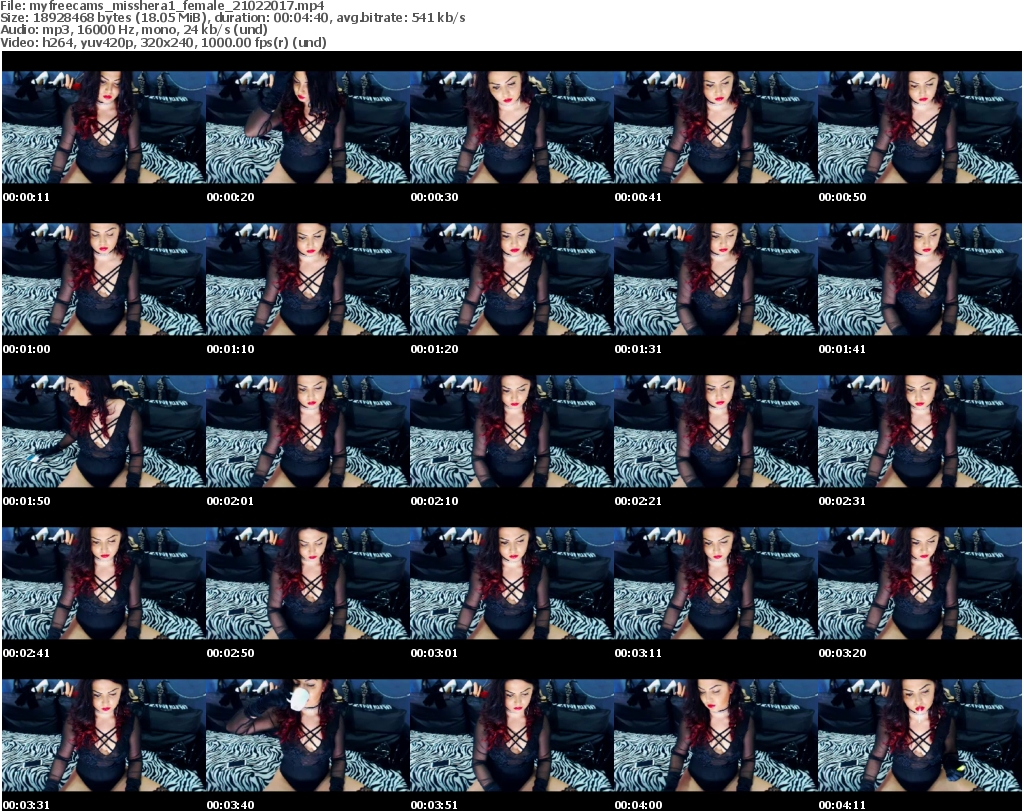Click the 00:01:50 timestamp label
1024x811 pixels.
coord(26,501)
